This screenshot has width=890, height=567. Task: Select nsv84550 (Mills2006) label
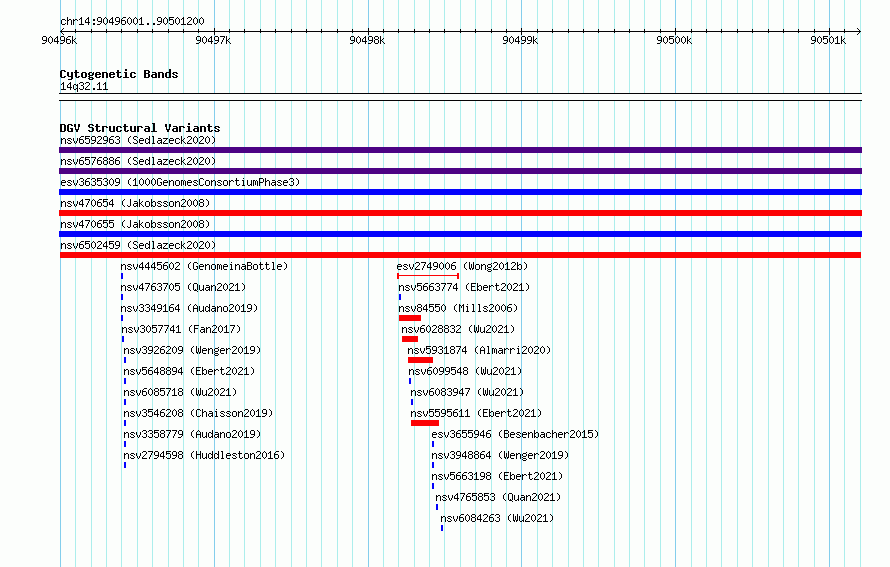coord(458,308)
